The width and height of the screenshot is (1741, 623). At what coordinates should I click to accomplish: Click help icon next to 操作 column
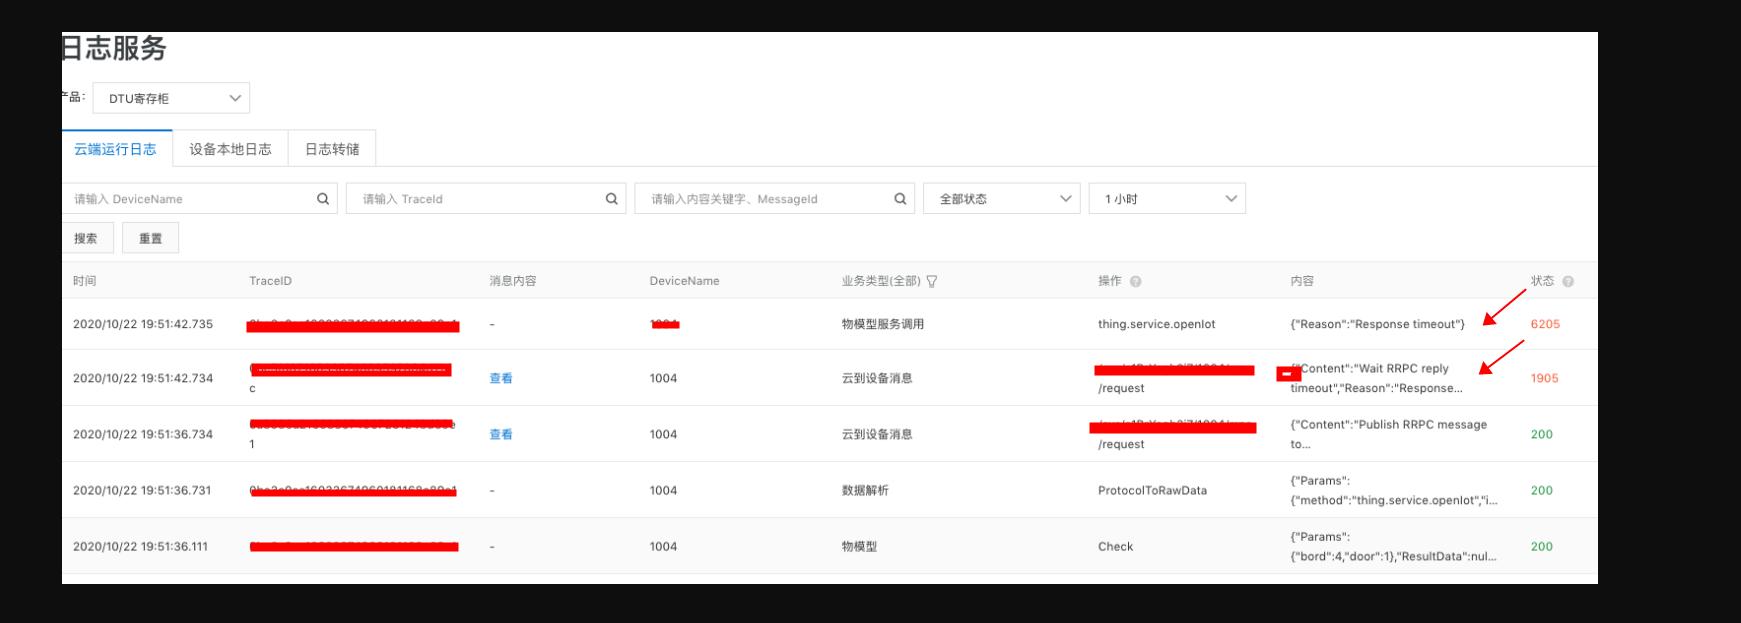pos(1135,281)
